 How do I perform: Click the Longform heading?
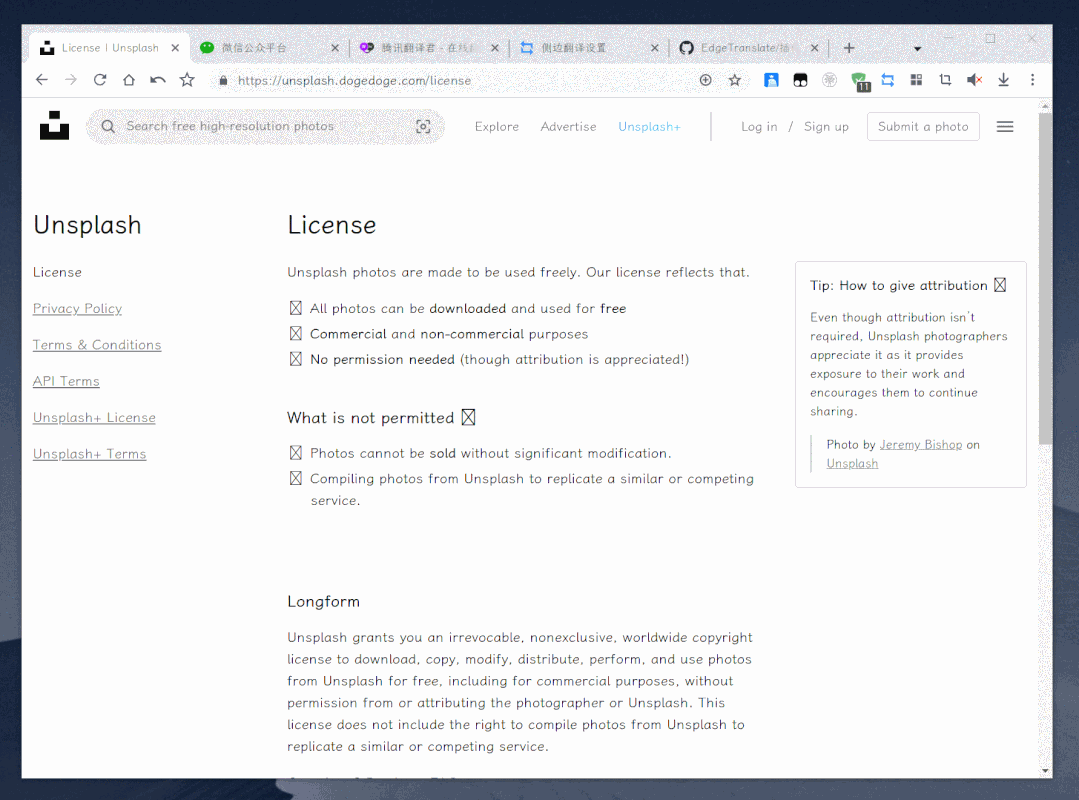323,601
